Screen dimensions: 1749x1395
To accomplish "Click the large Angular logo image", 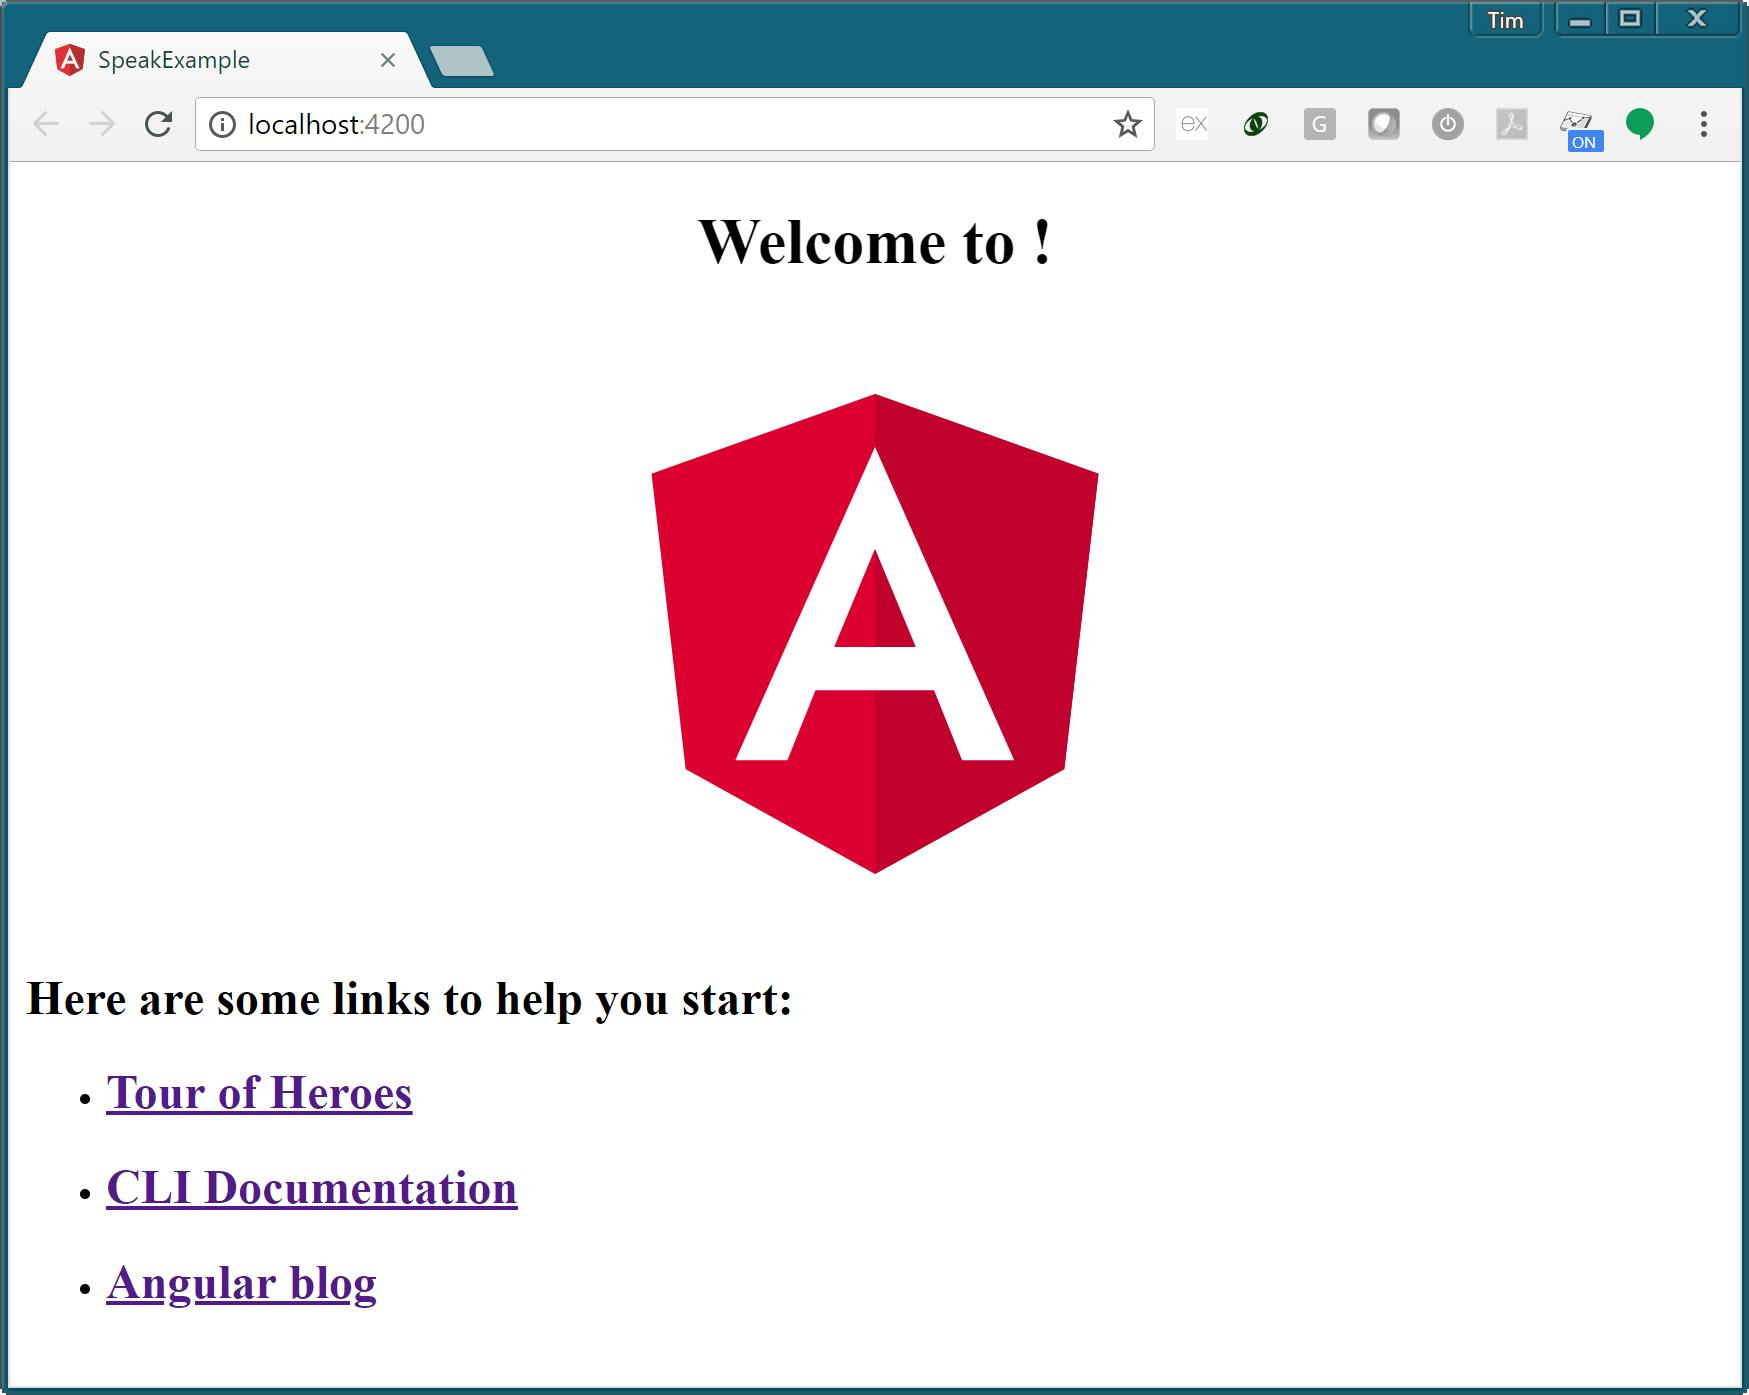I will click(x=875, y=634).
